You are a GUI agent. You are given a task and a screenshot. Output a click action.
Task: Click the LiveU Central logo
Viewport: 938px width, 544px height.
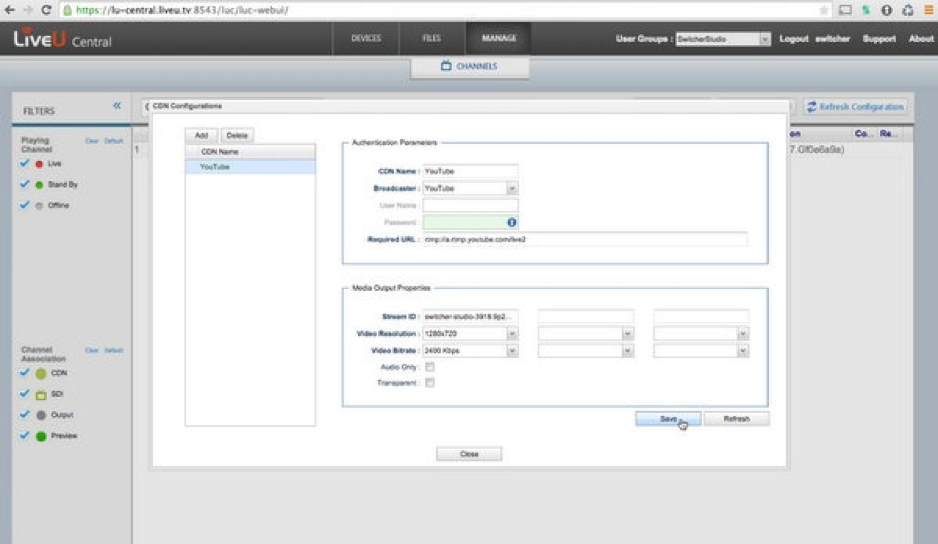point(62,38)
